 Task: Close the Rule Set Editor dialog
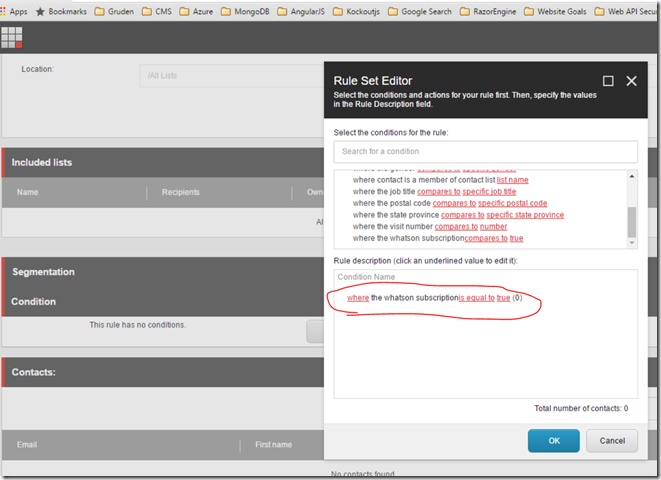tap(631, 81)
